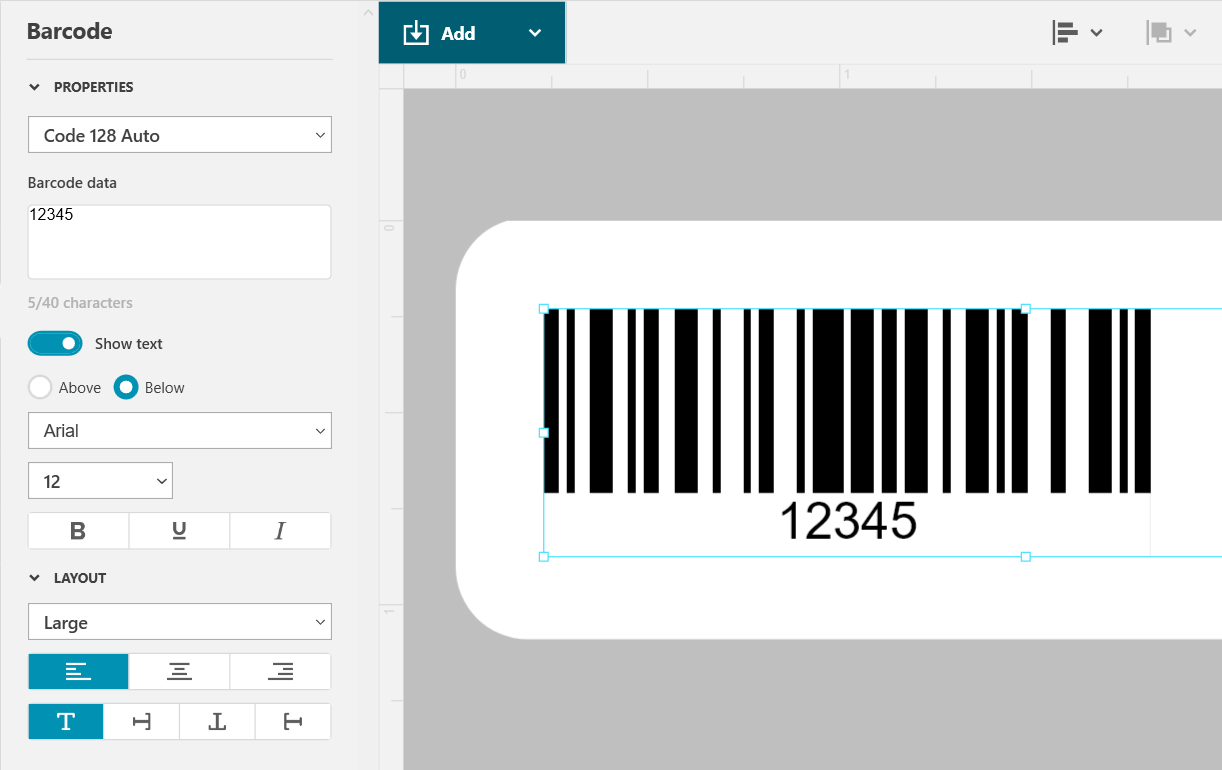The width and height of the screenshot is (1222, 770).
Task: Click the top-left barcode resize handle
Action: coord(544,309)
